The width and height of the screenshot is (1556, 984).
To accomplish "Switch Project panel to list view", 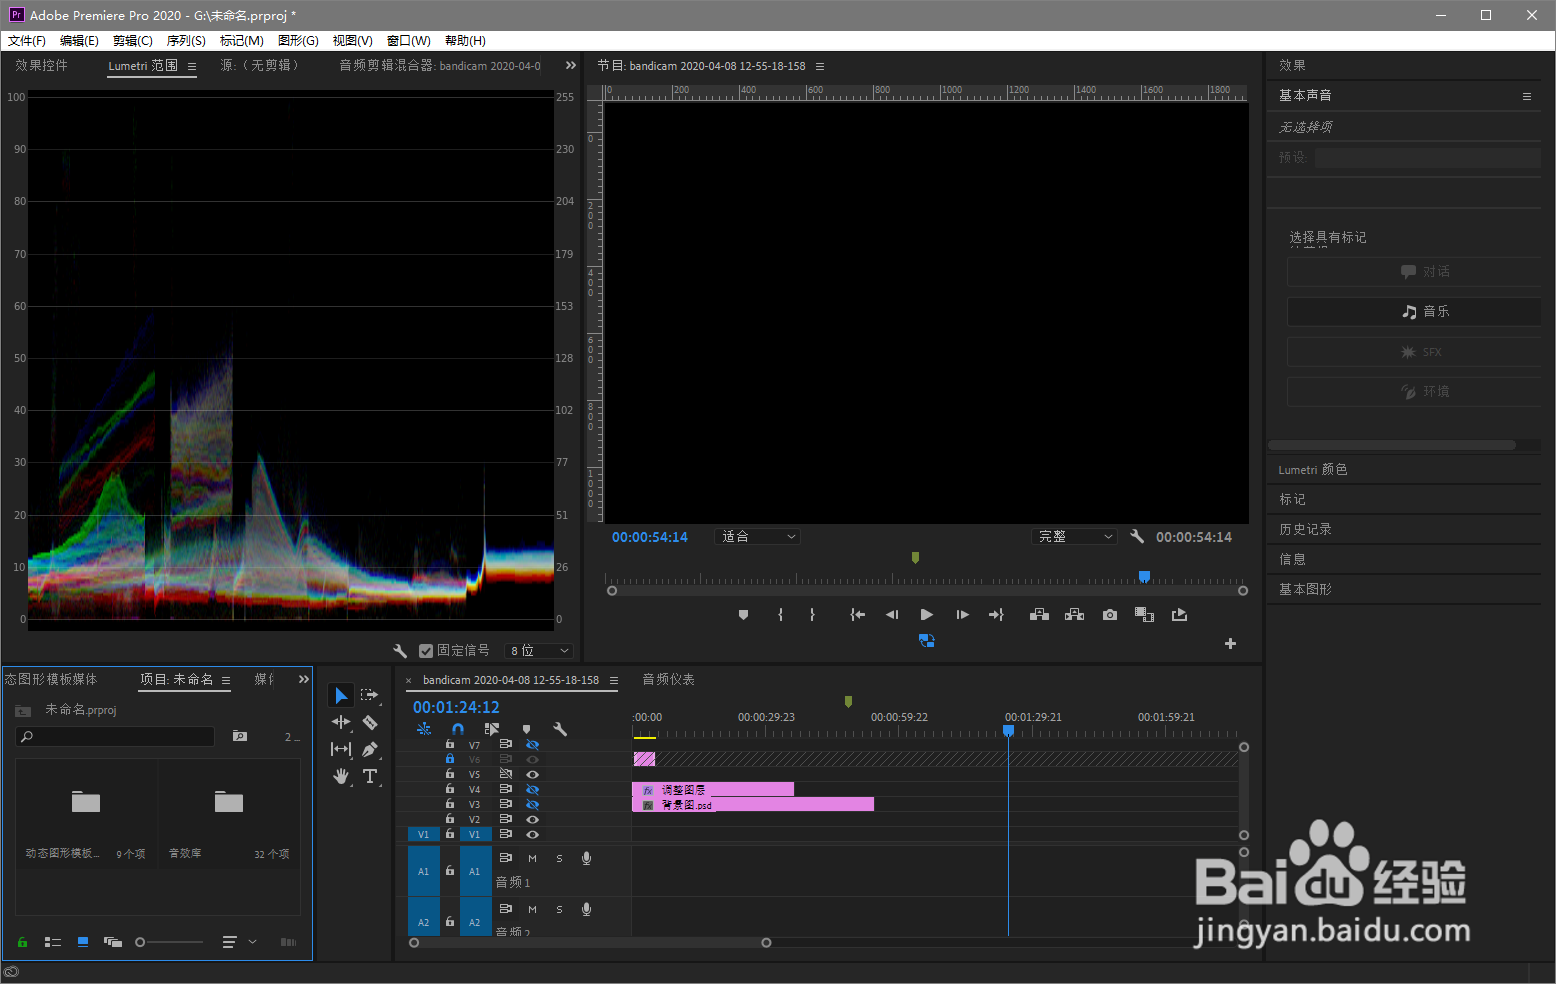I will pos(53,942).
